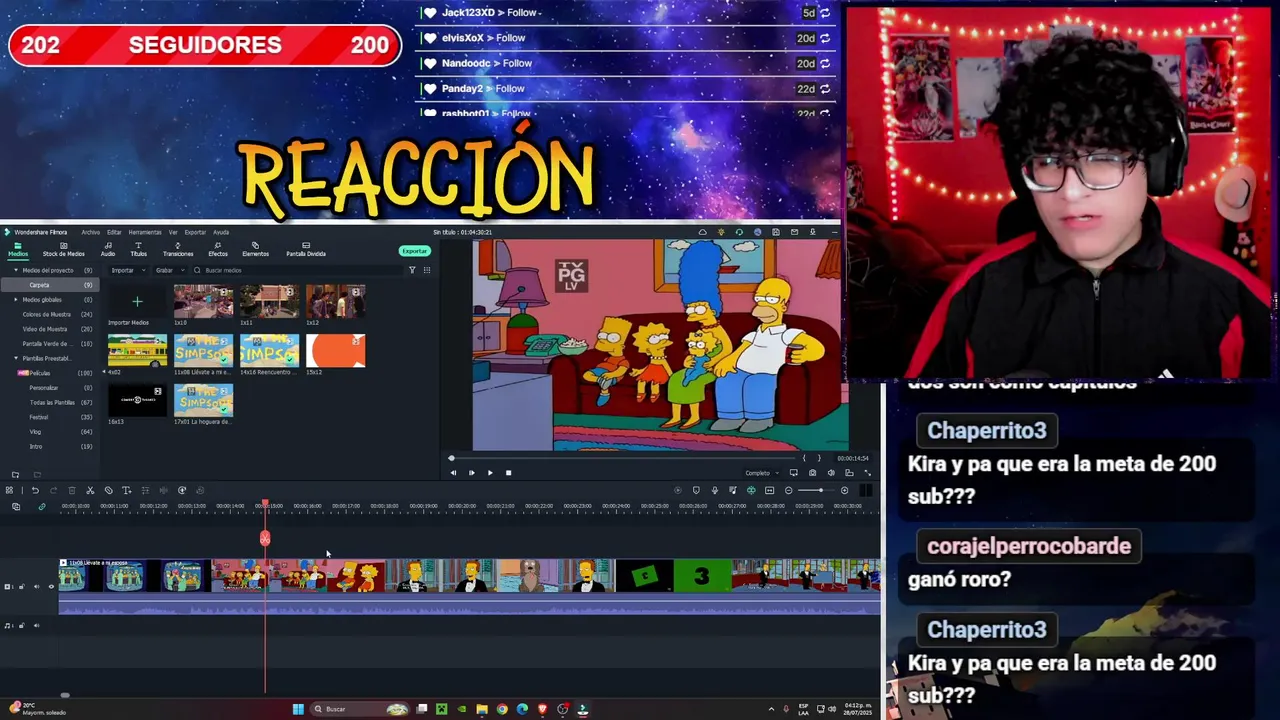The width and height of the screenshot is (1280, 720).
Task: Click the lightbulb tips icon
Action: click(x=721, y=232)
